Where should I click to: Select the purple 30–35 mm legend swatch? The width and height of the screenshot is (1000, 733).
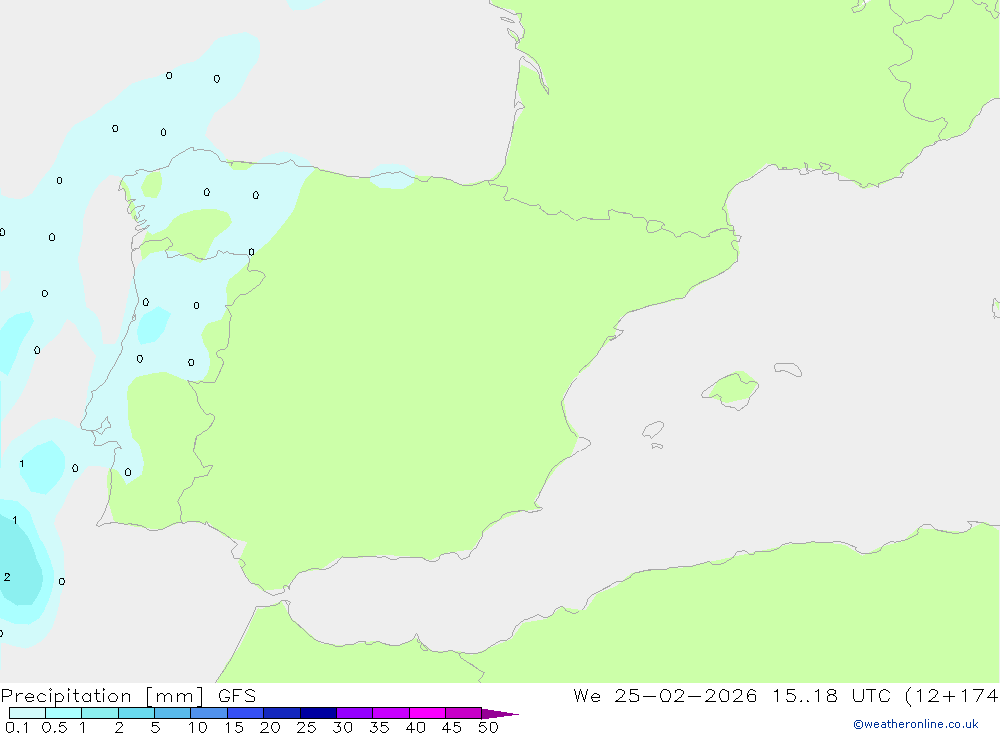coord(354,713)
